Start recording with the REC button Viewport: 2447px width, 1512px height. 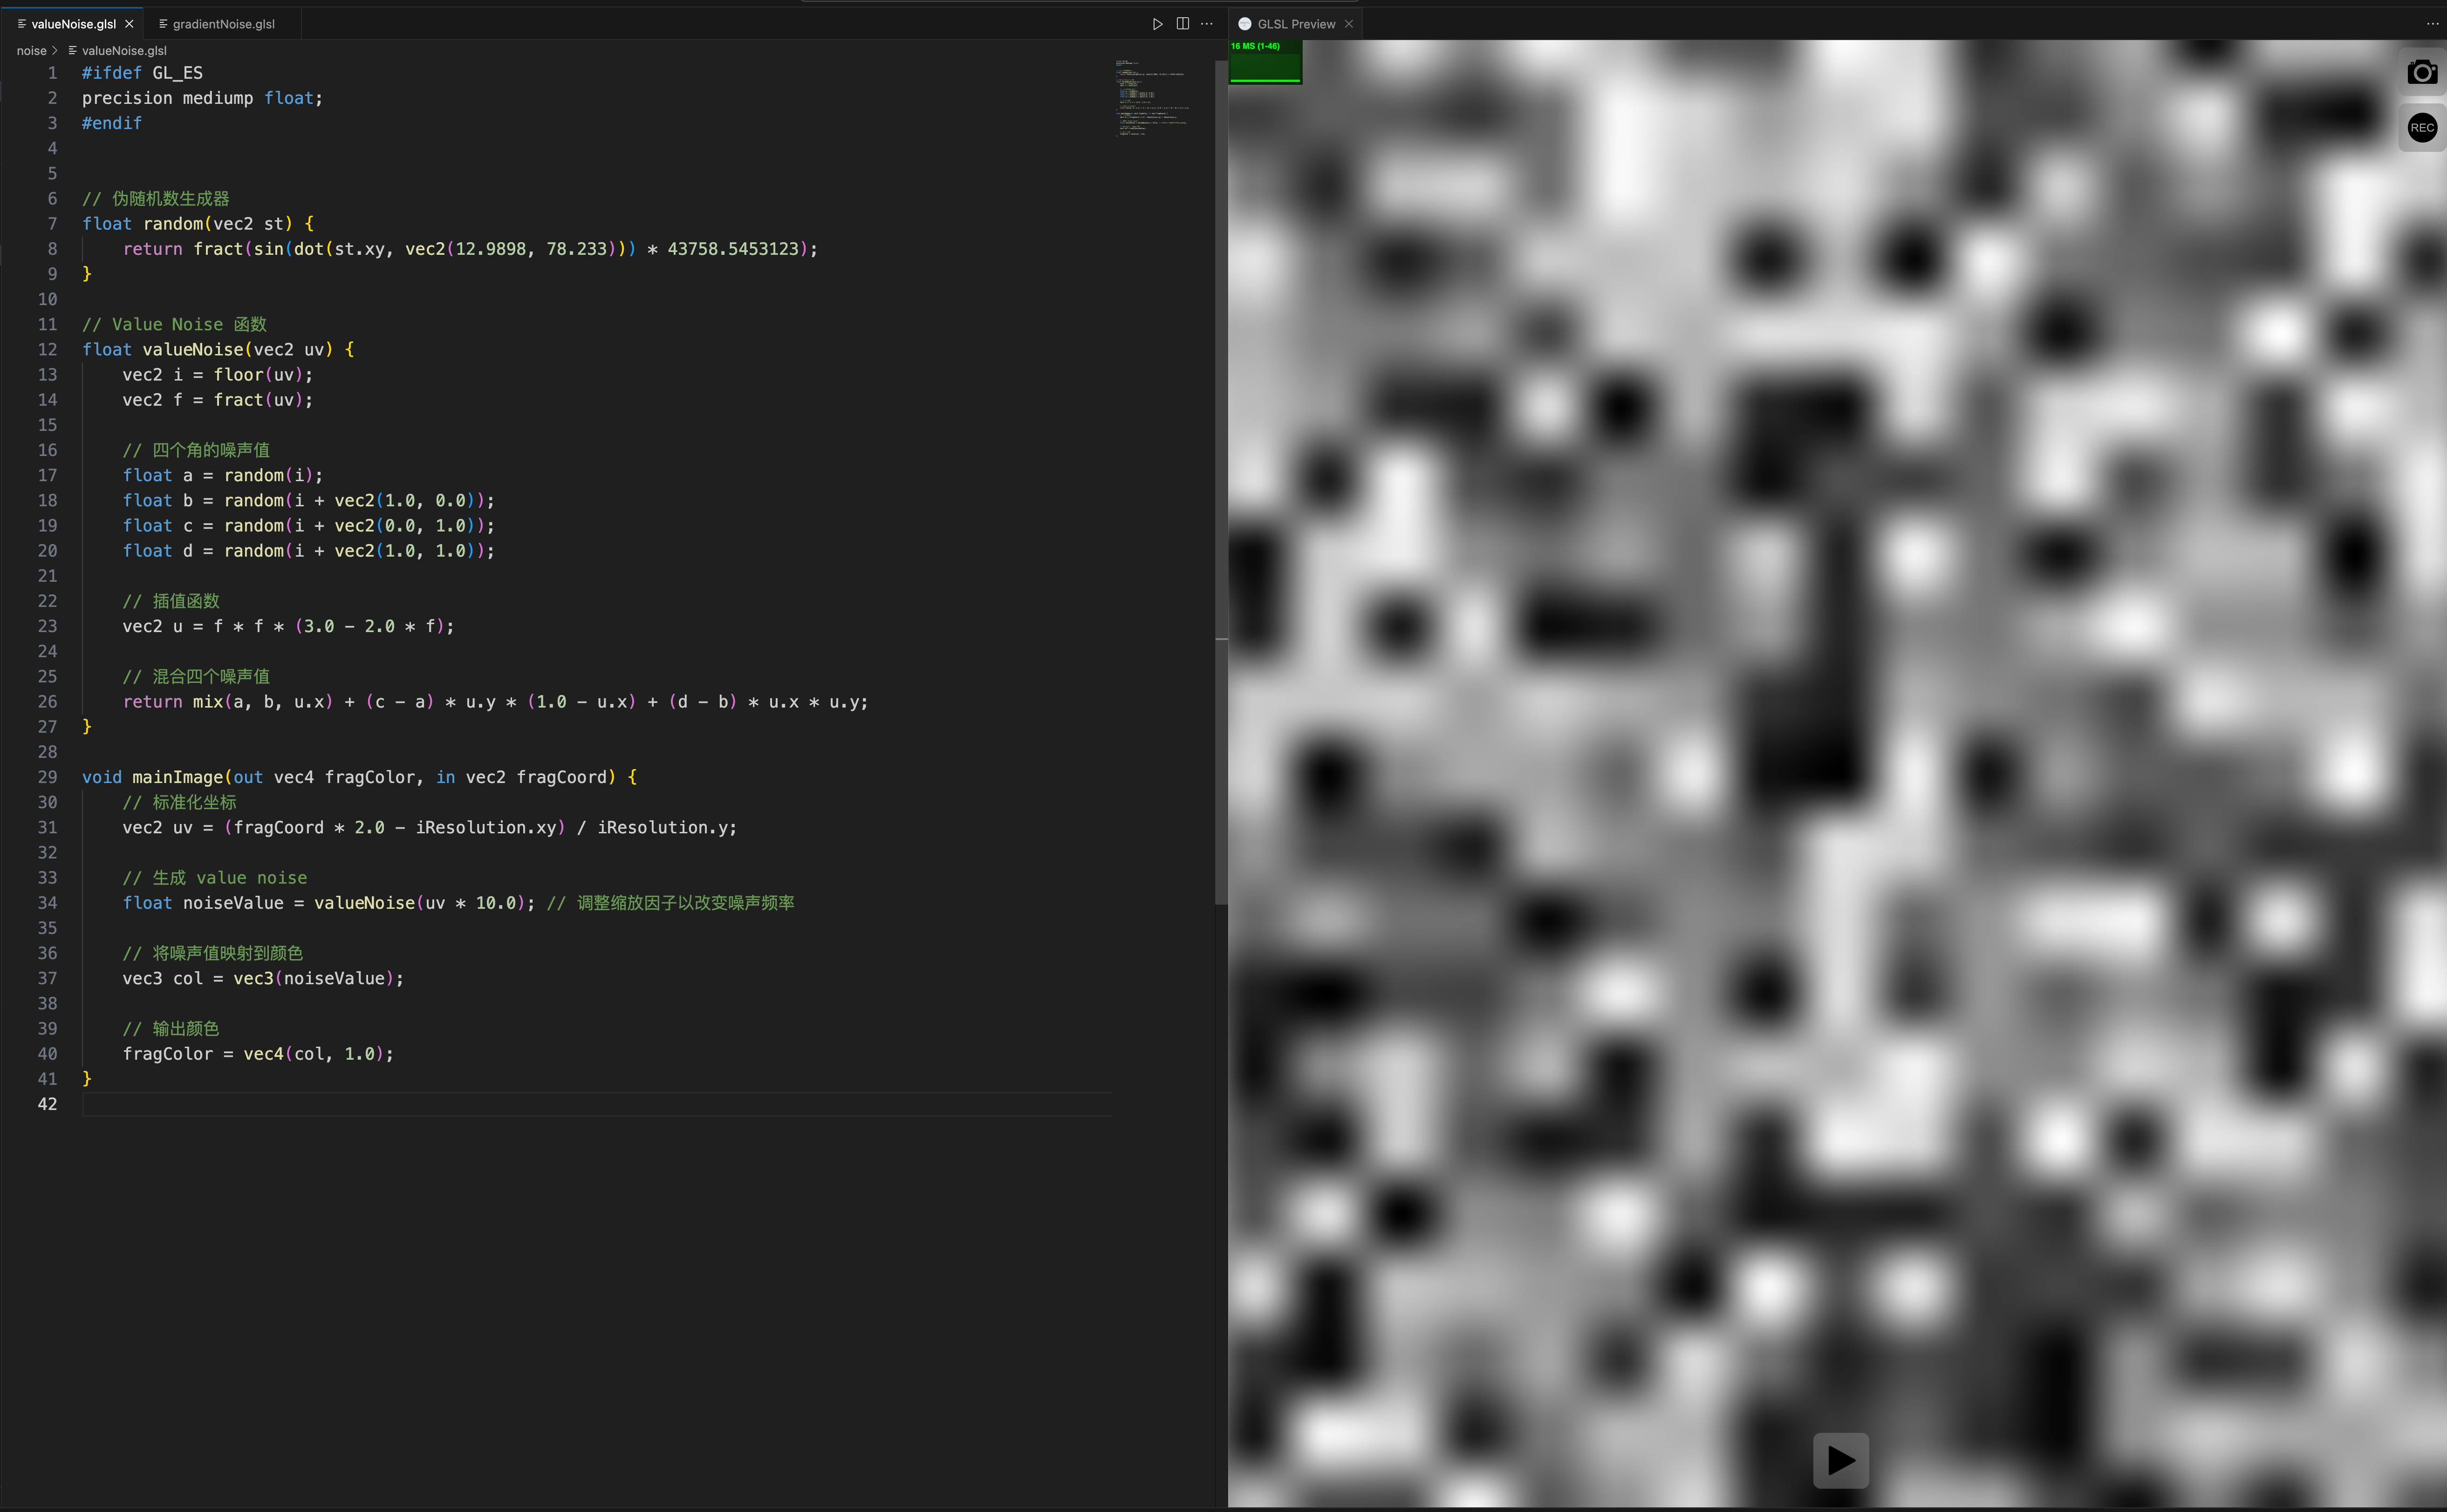[x=2421, y=127]
